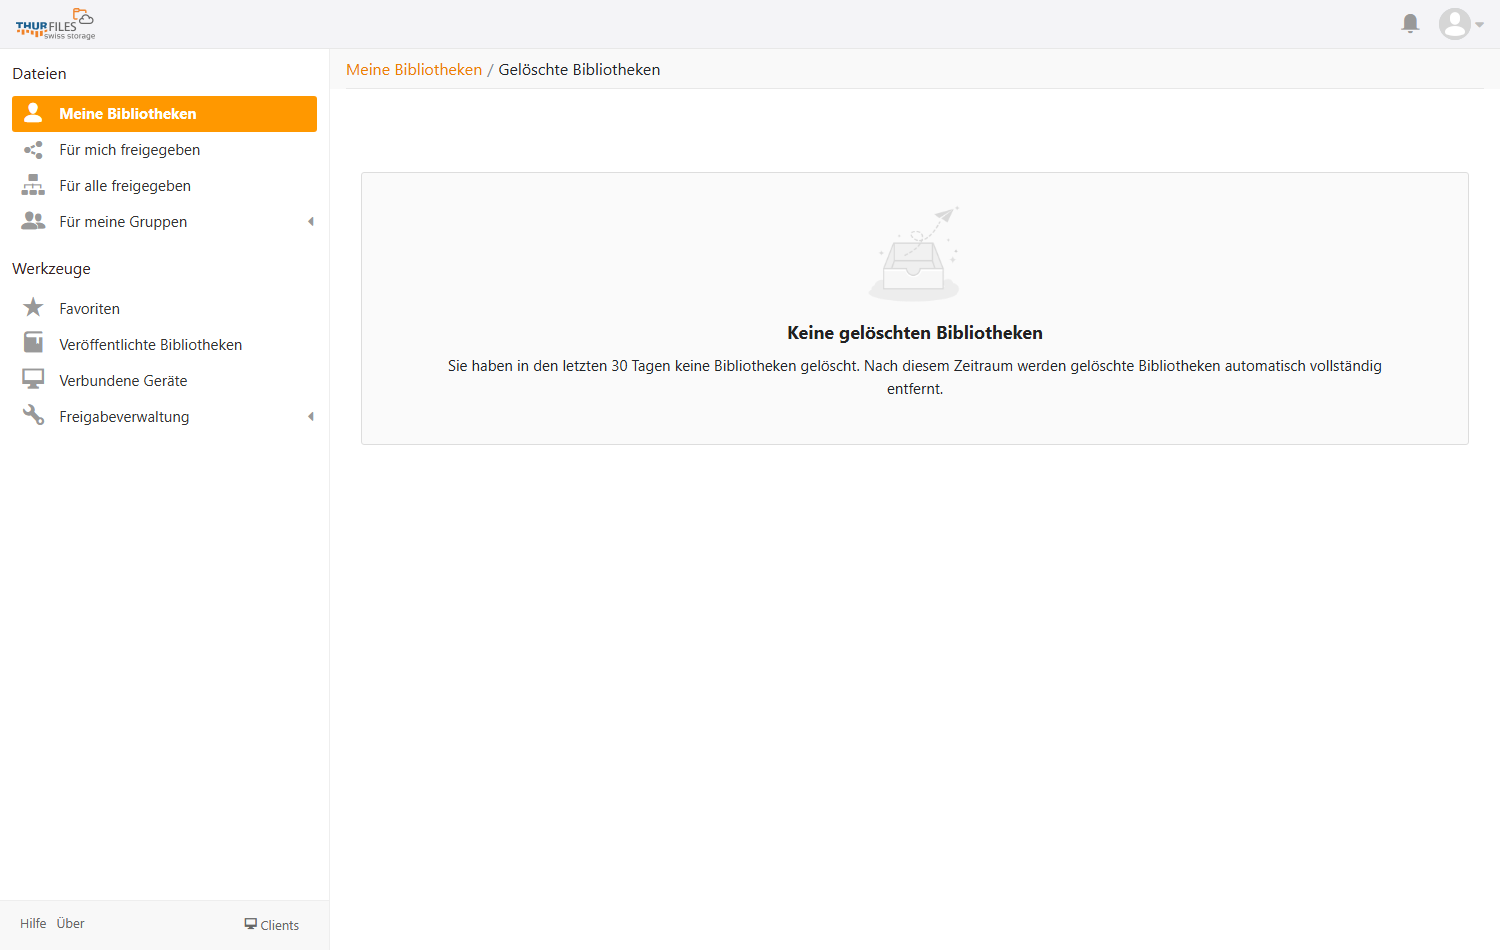
Task: Expand the Für meine Gruppen arrow
Action: pyautogui.click(x=311, y=222)
